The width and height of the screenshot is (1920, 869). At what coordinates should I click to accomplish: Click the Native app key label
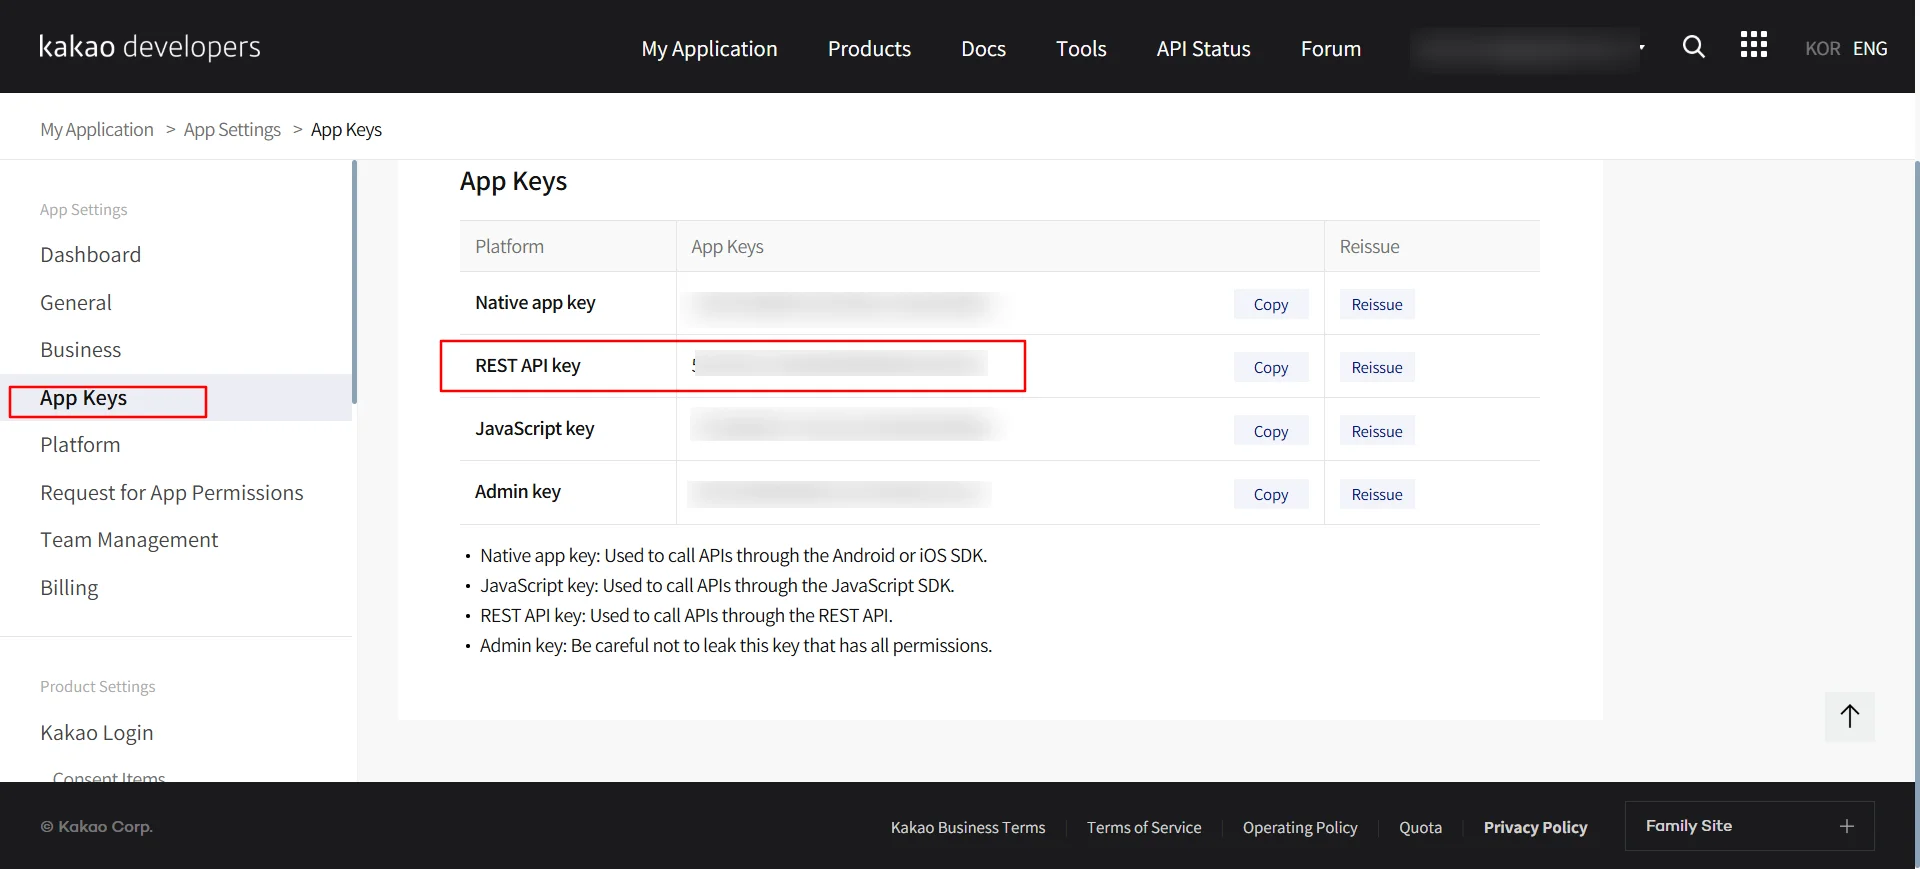tap(535, 303)
